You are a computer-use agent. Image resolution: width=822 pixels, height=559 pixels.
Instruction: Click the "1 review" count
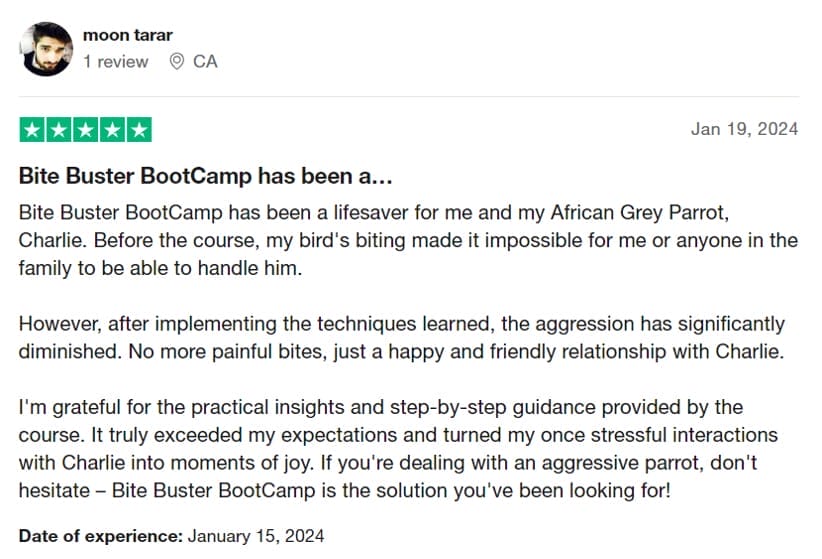[116, 62]
